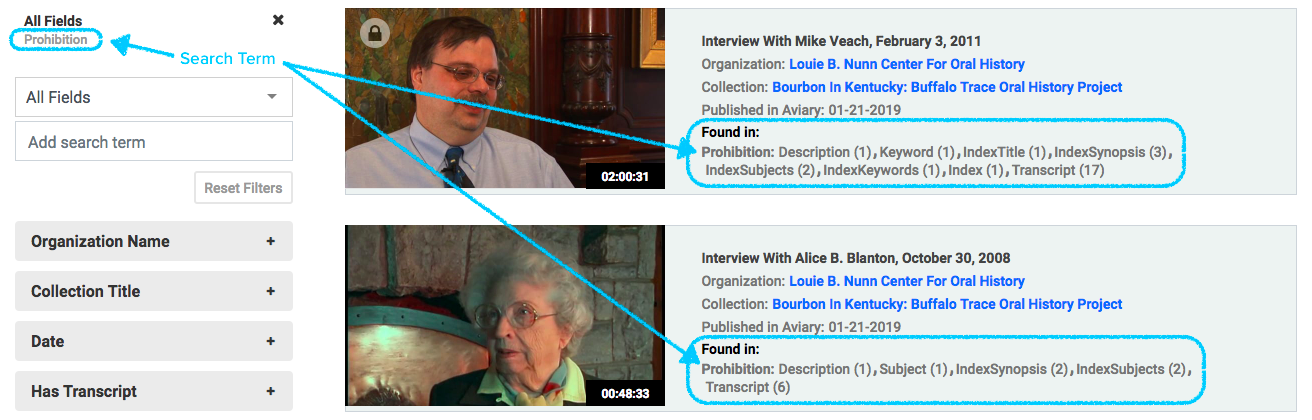
Task: Click the lock icon on Mike Veach video
Action: [375, 34]
